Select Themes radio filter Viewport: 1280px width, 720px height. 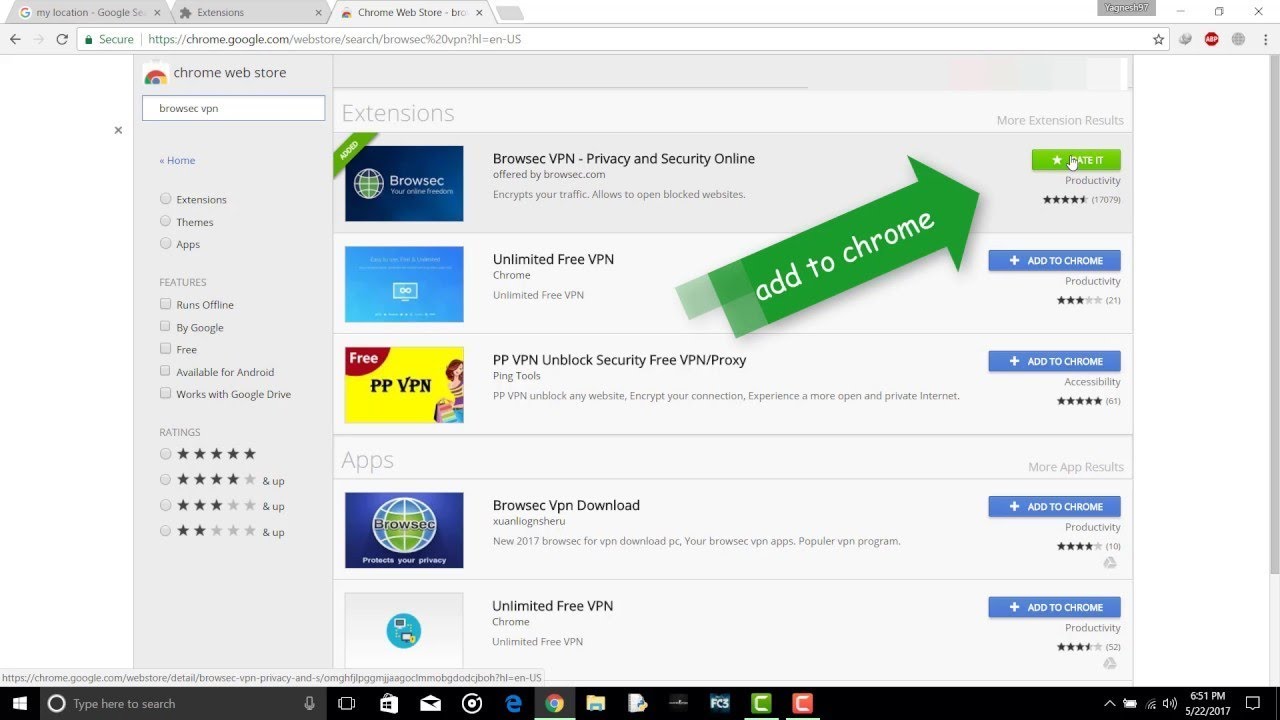[x=166, y=221]
